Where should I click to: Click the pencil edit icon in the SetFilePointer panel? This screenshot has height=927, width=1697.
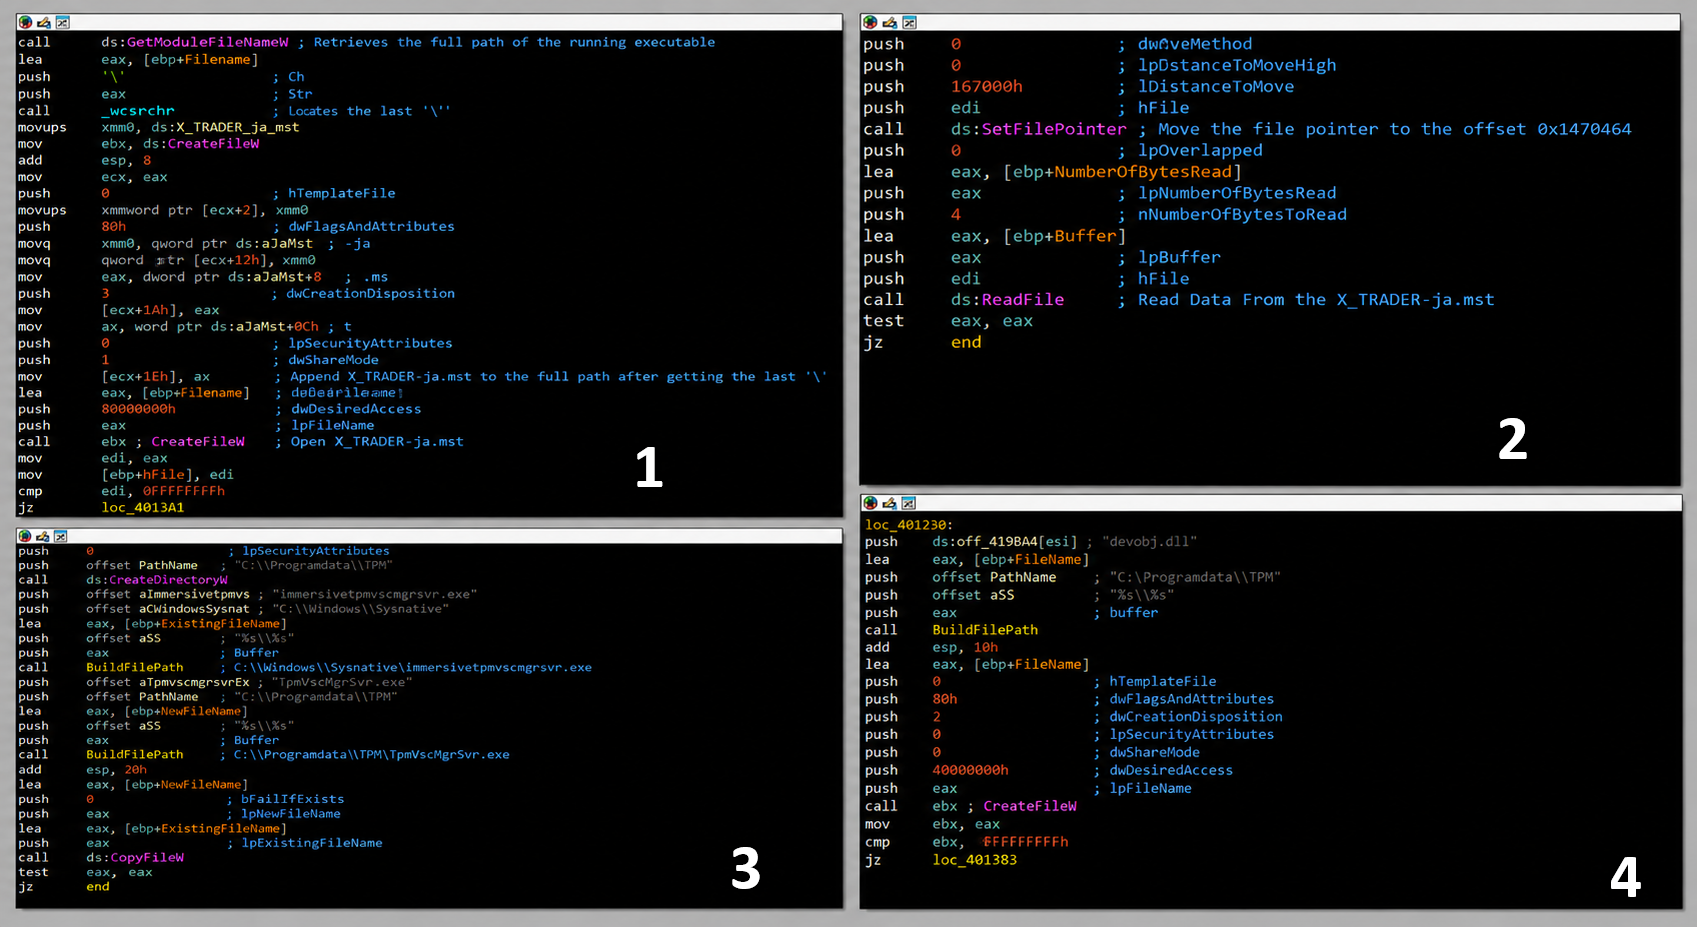point(889,22)
